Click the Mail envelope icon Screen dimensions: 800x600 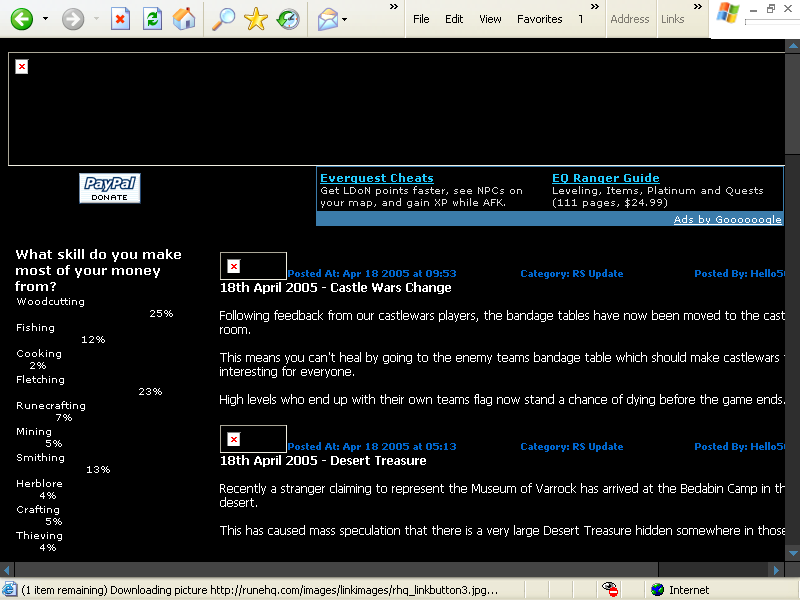click(x=328, y=19)
